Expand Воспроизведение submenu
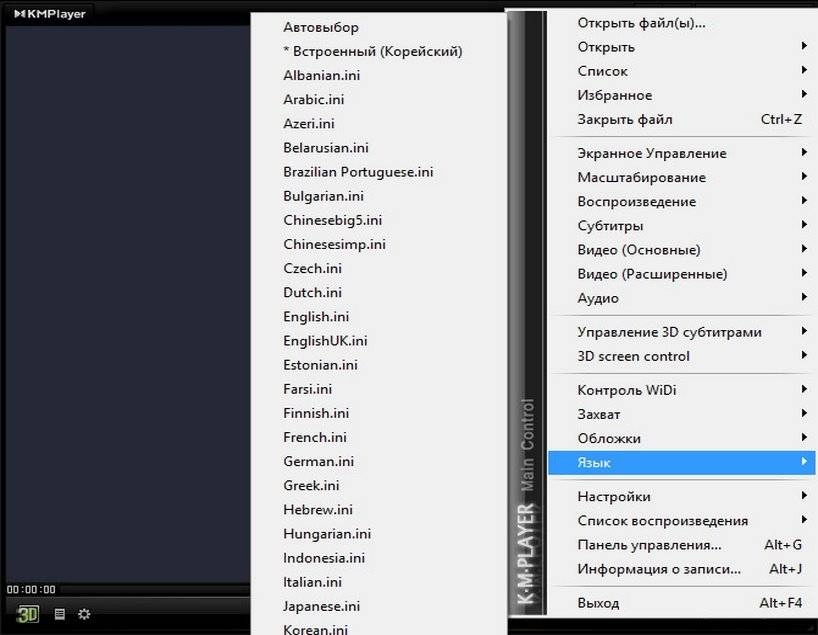 [x=681, y=201]
